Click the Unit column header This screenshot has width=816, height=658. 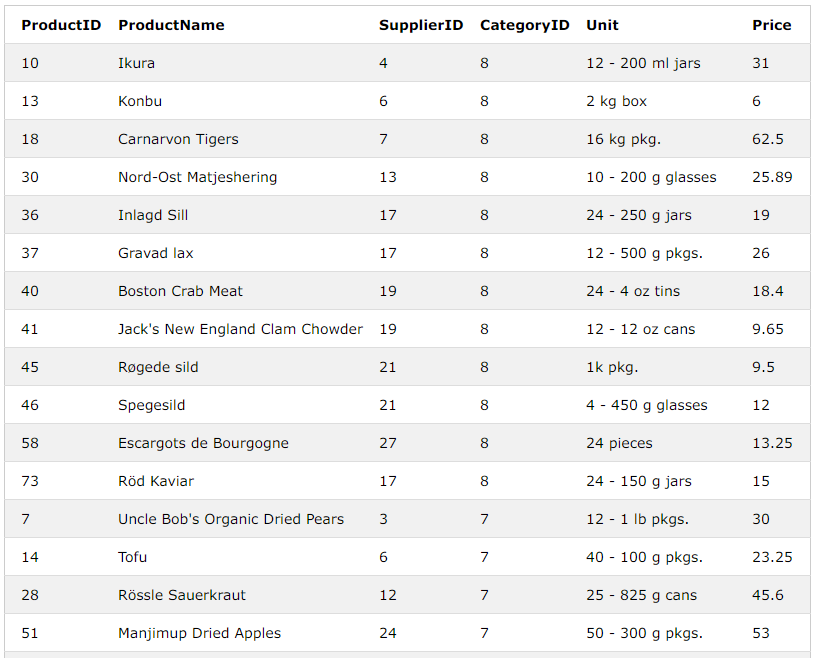coord(602,25)
